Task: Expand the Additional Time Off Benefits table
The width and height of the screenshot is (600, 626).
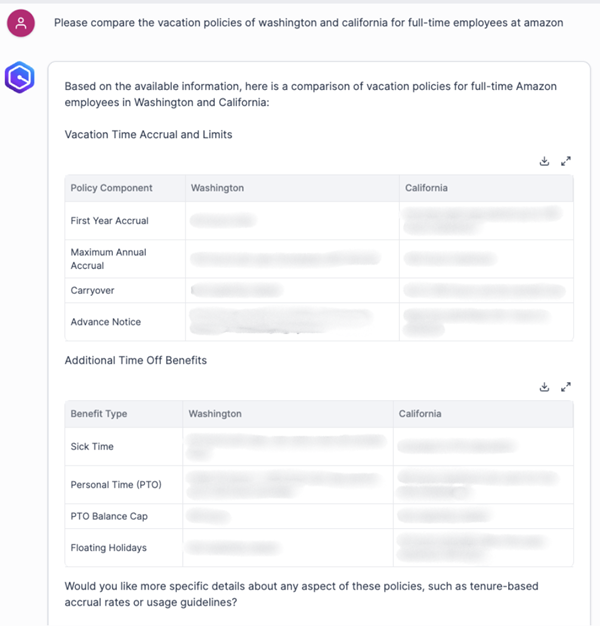Action: [566, 387]
